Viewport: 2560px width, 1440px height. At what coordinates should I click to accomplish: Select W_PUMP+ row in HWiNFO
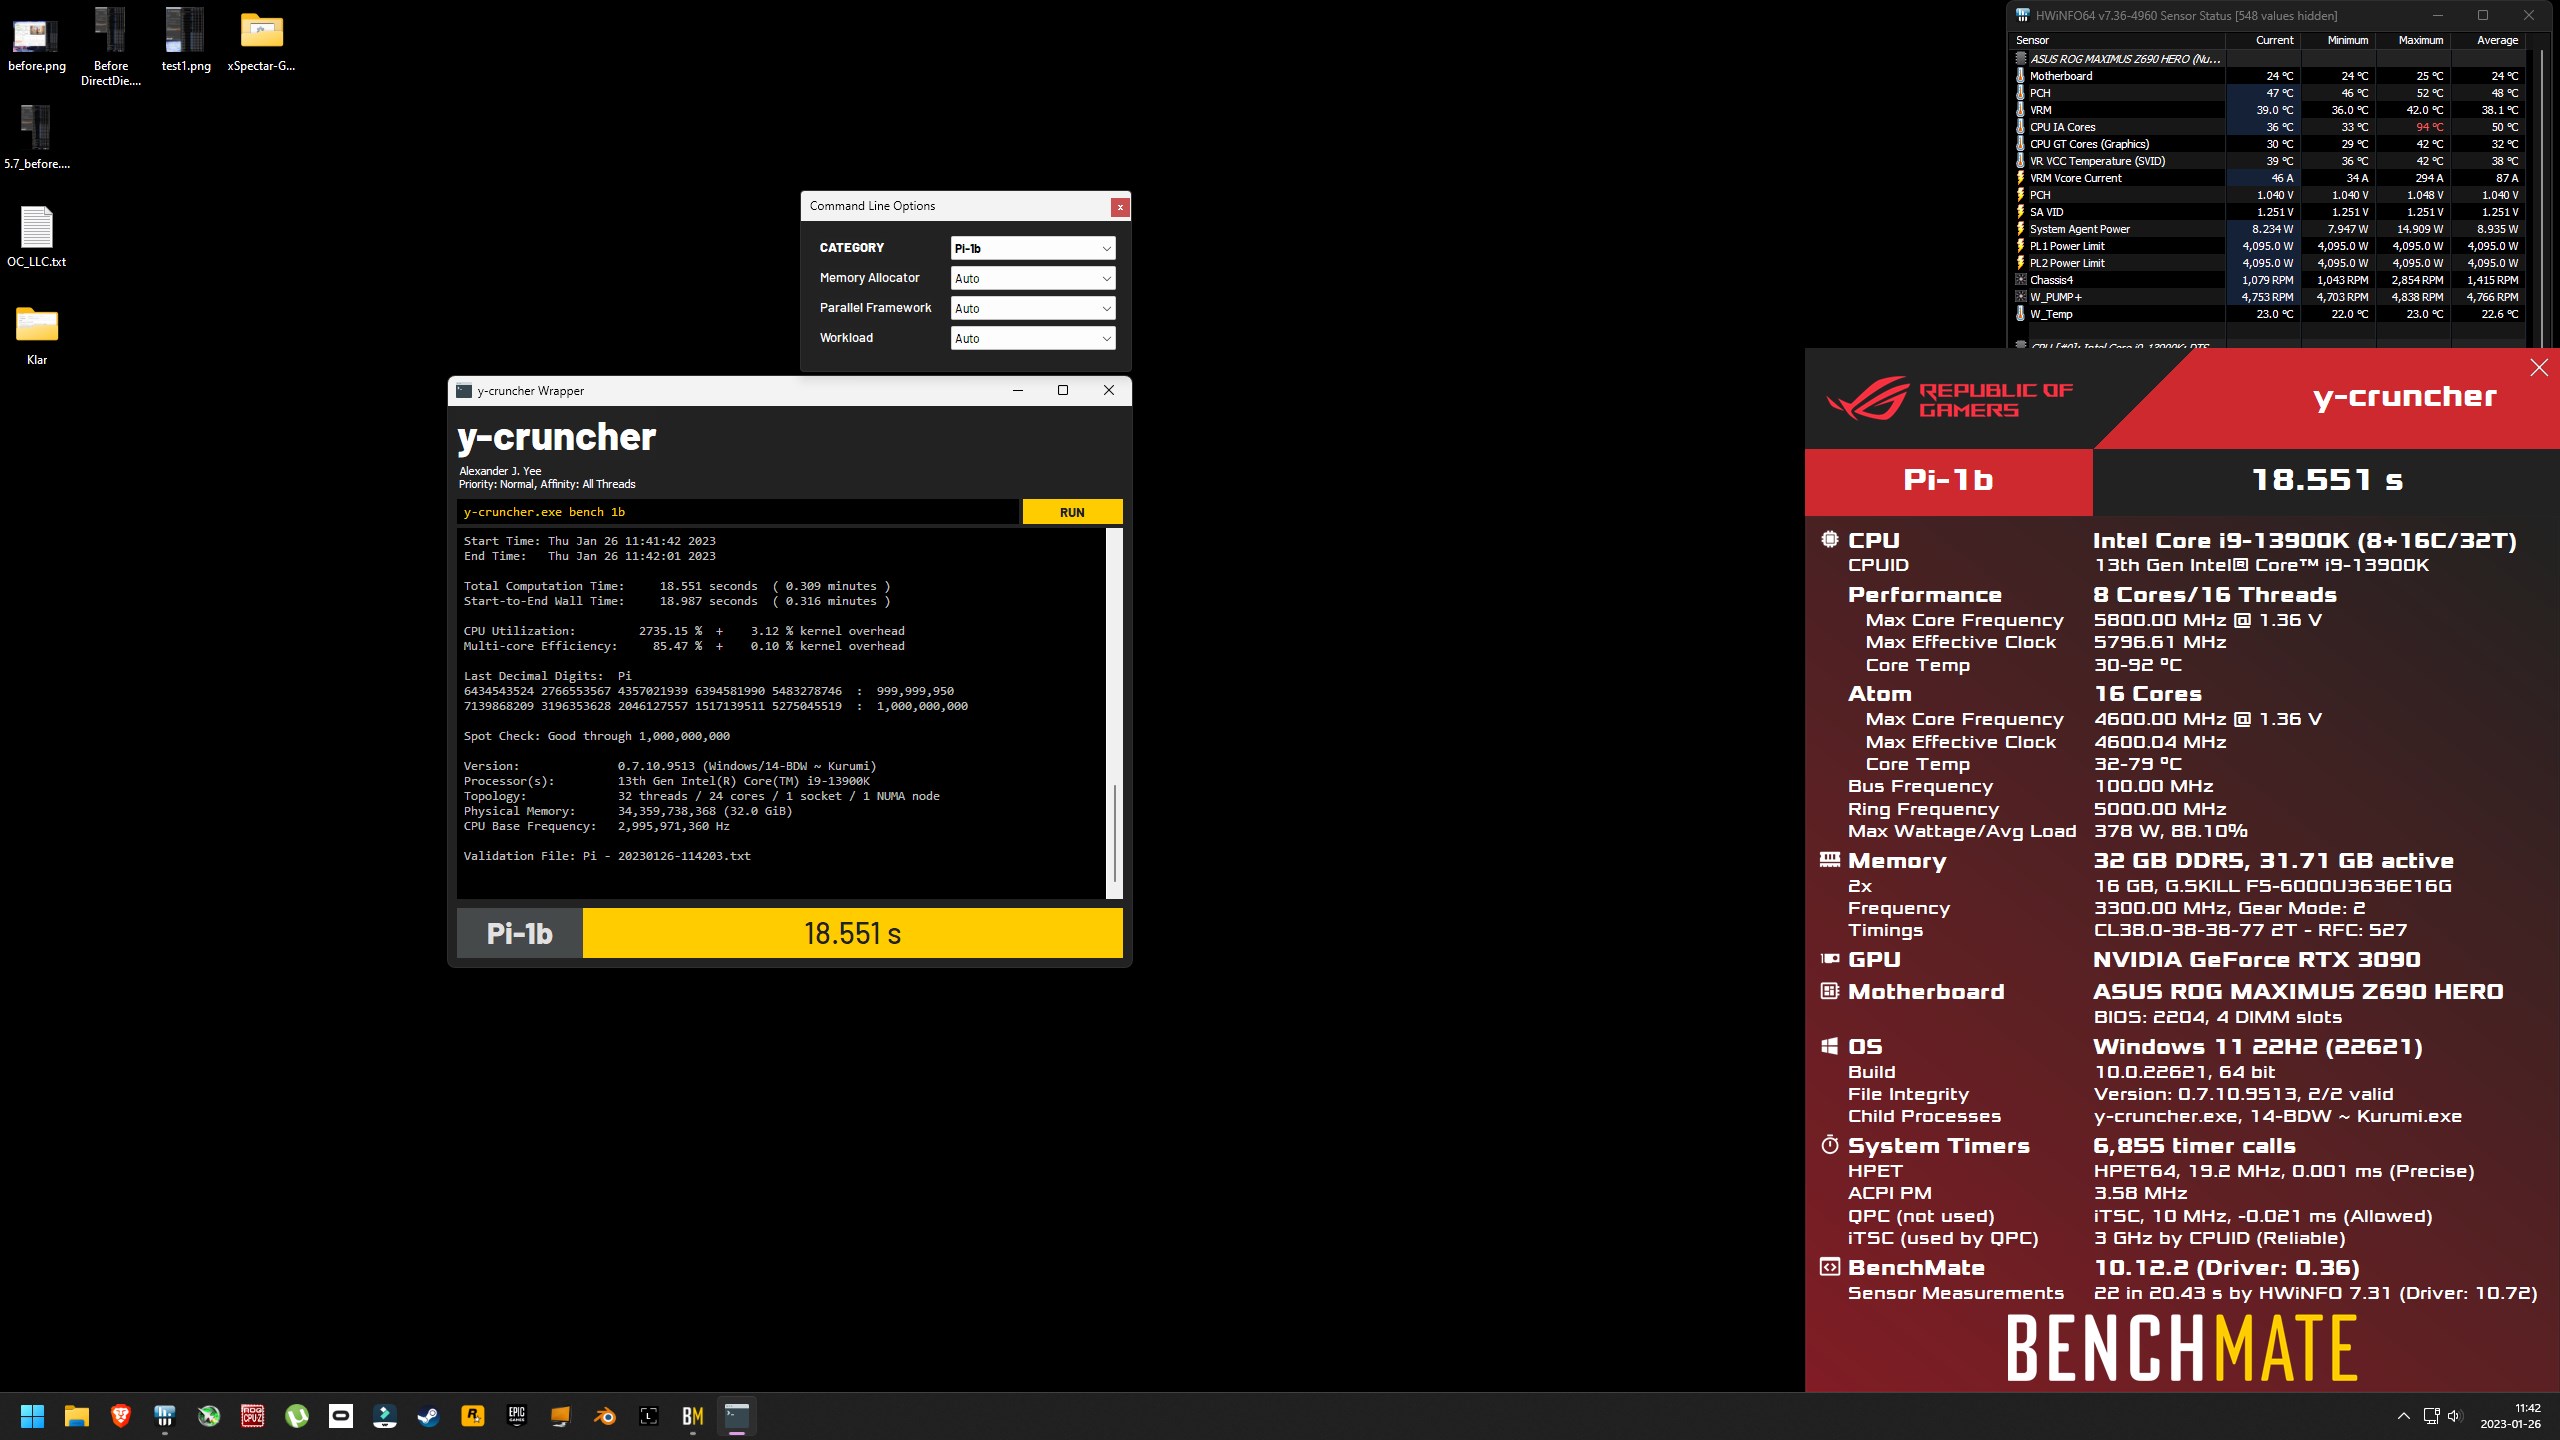[x=2268, y=297]
